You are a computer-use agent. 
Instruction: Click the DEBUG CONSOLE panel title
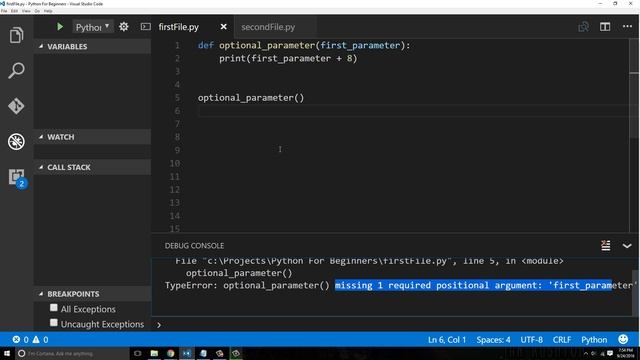click(194, 246)
